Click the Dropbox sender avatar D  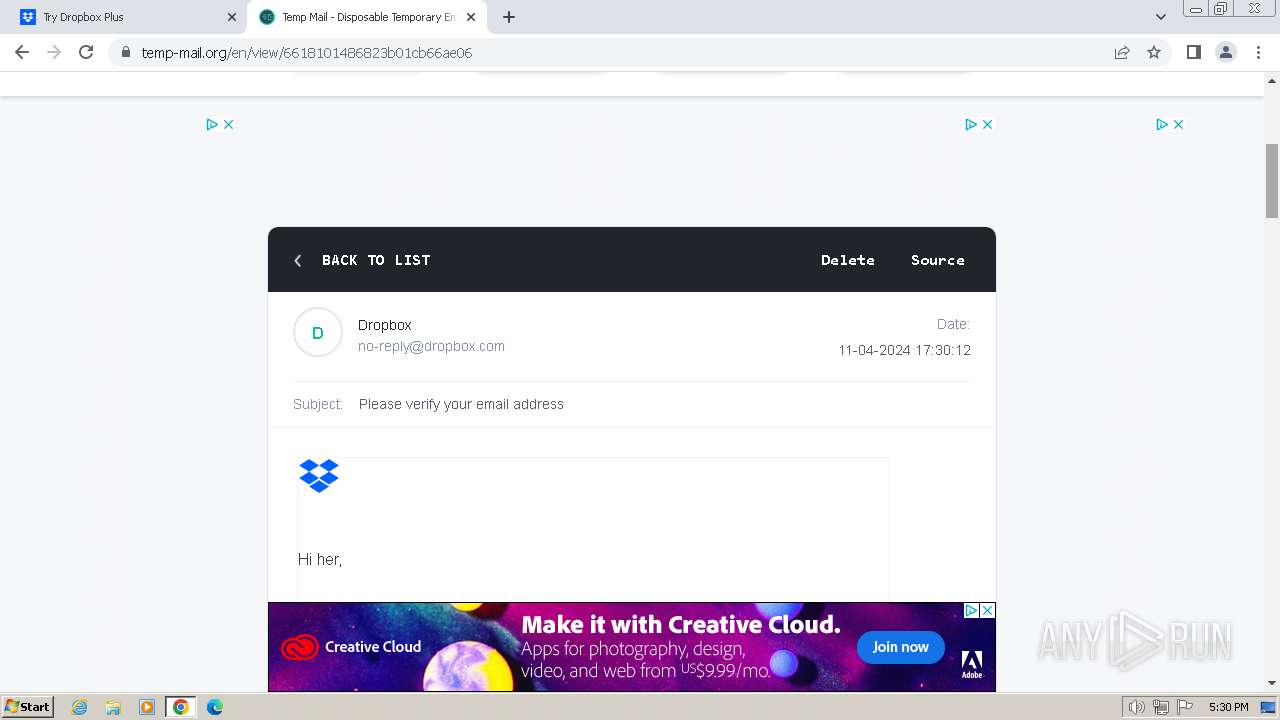pyautogui.click(x=318, y=332)
